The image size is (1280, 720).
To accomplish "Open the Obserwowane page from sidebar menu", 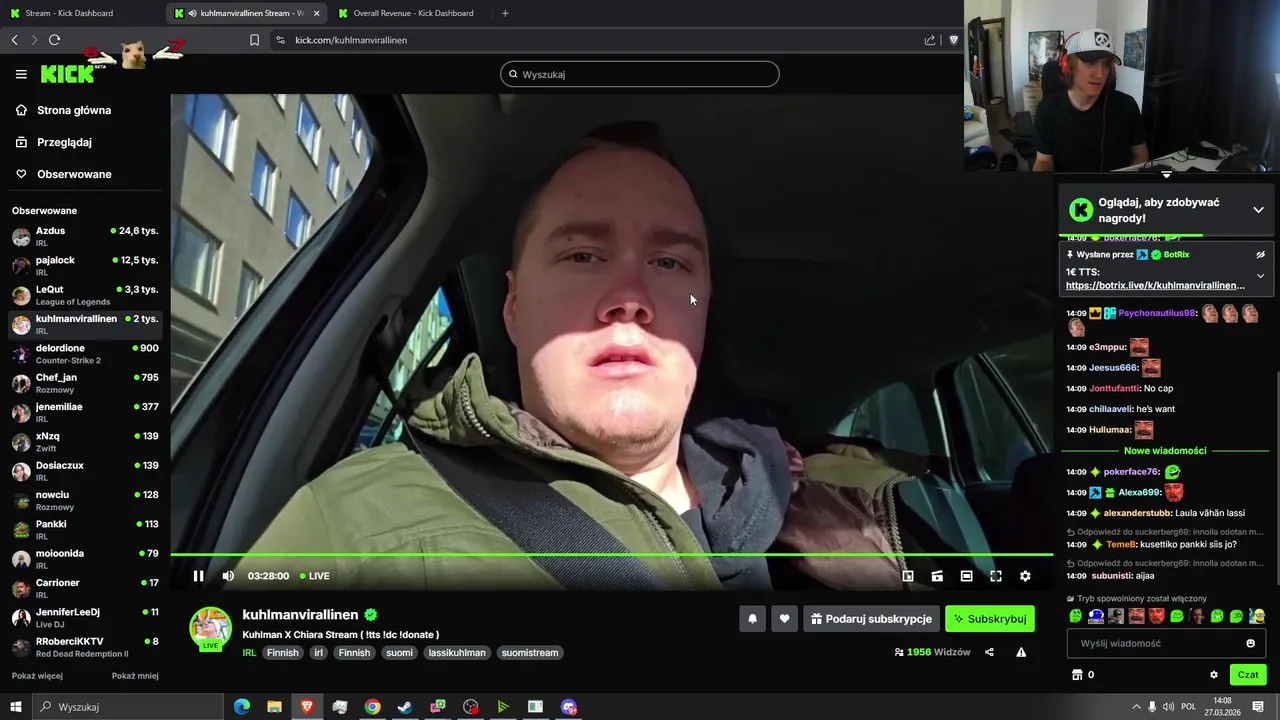I will [x=74, y=174].
